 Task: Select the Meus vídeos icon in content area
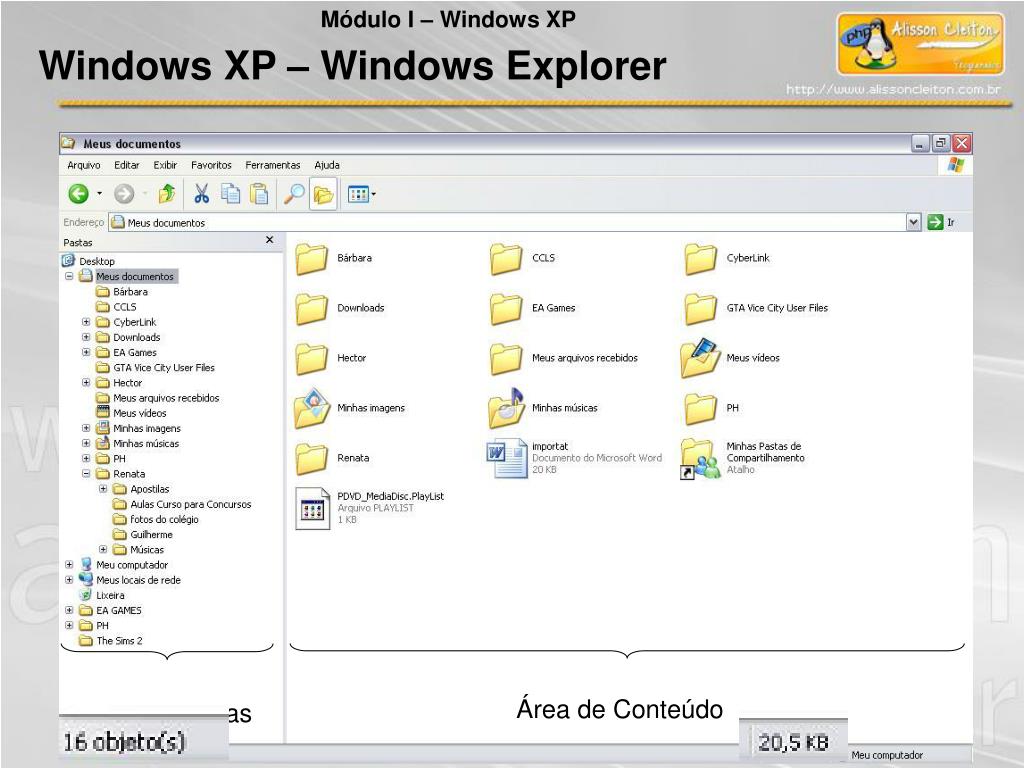click(701, 357)
